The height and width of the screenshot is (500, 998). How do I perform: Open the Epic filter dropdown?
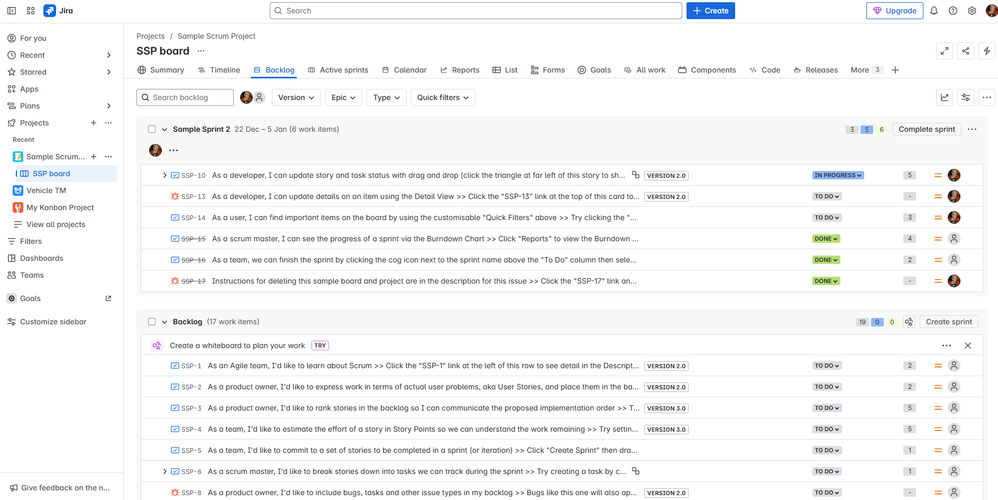(x=344, y=97)
